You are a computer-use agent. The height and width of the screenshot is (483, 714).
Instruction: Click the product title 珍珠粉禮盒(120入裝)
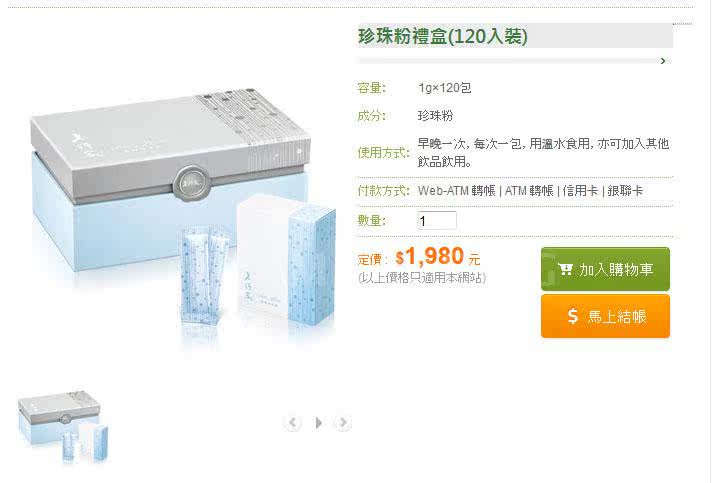(x=443, y=36)
